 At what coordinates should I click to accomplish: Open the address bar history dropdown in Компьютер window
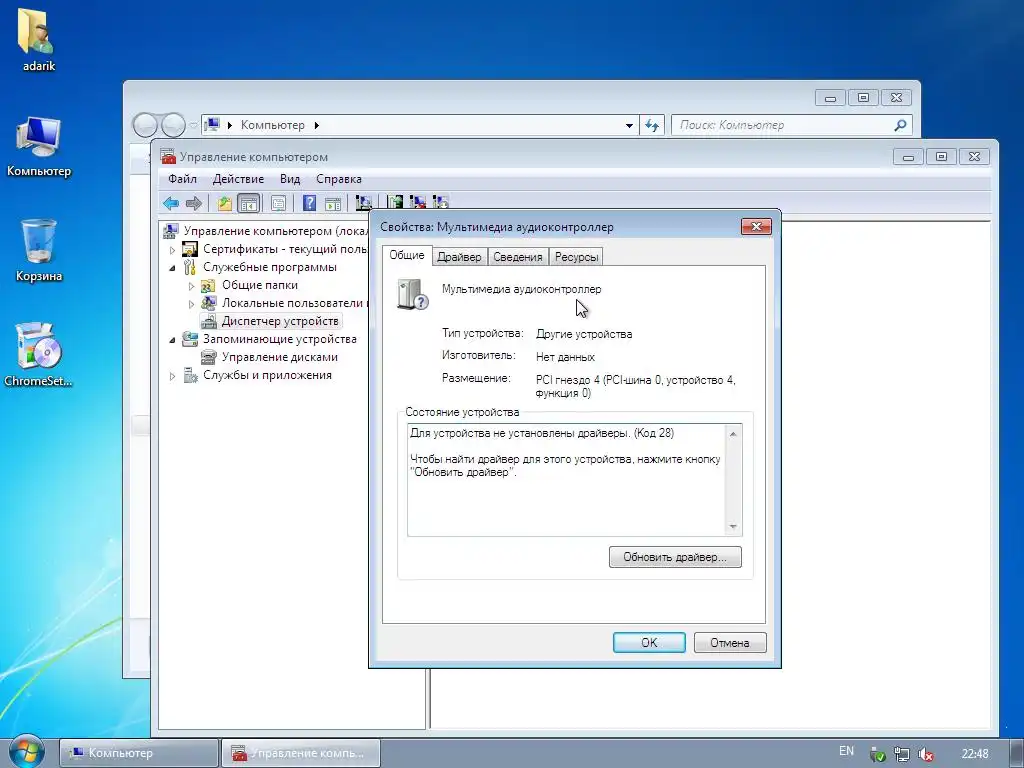[629, 125]
